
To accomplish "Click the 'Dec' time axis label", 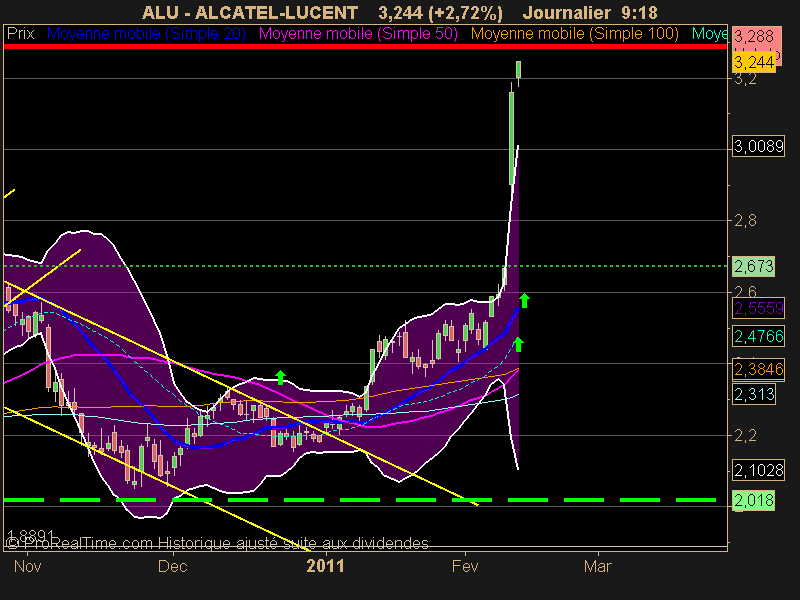I will (x=172, y=566).
